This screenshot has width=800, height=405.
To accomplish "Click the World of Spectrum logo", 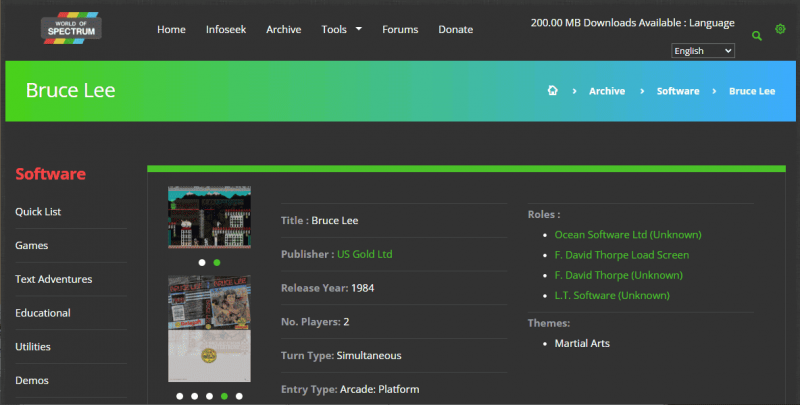I will [71, 29].
